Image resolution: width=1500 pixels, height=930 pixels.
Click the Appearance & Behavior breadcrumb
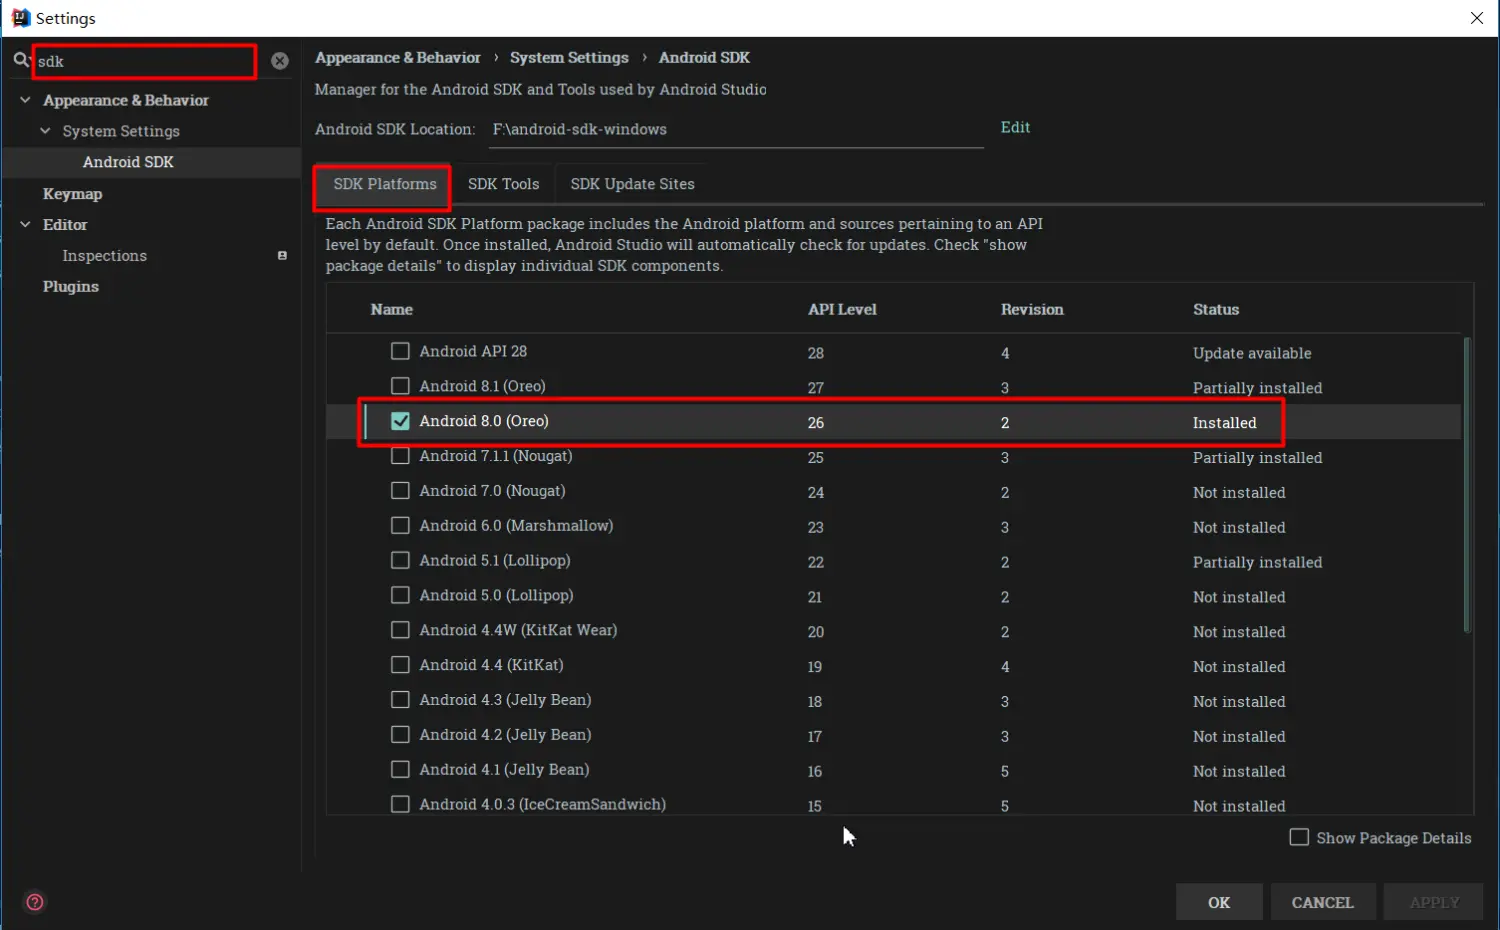click(x=398, y=58)
